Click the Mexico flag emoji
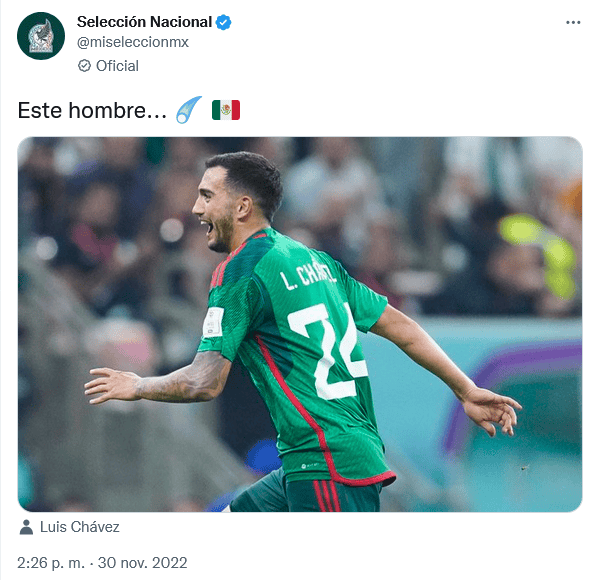Image resolution: width=598 pixels, height=580 pixels. click(x=226, y=110)
